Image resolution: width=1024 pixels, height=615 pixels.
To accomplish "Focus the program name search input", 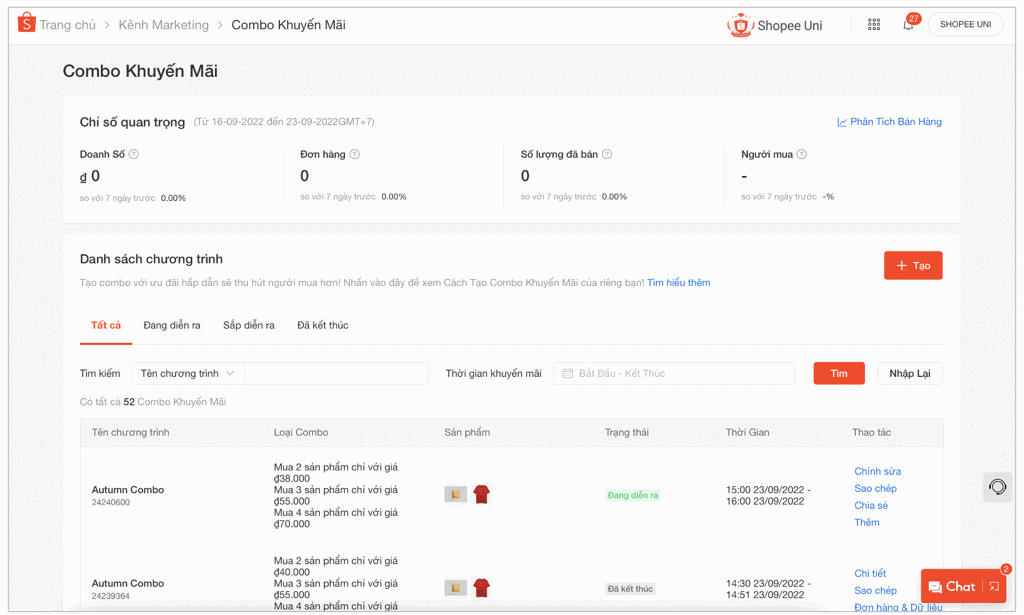I will point(336,373).
